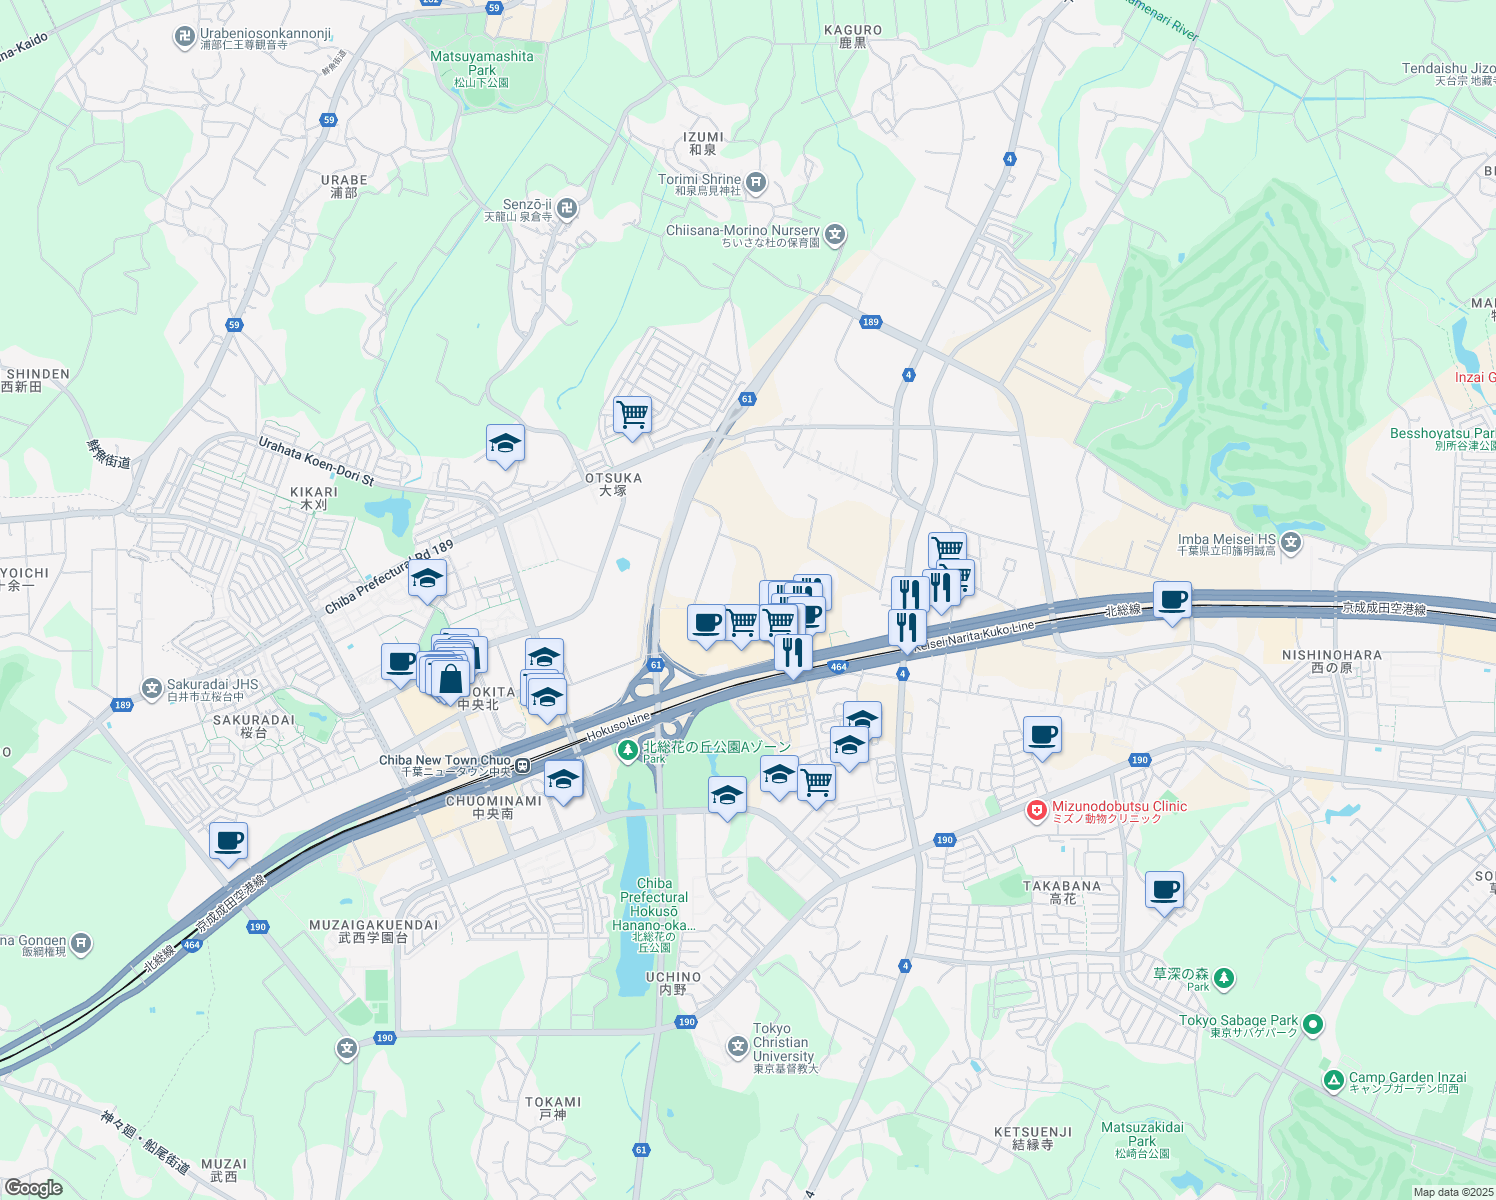Select the Torimi Shrine marker in Izumi
This screenshot has height=1200, width=1496.
[x=754, y=181]
